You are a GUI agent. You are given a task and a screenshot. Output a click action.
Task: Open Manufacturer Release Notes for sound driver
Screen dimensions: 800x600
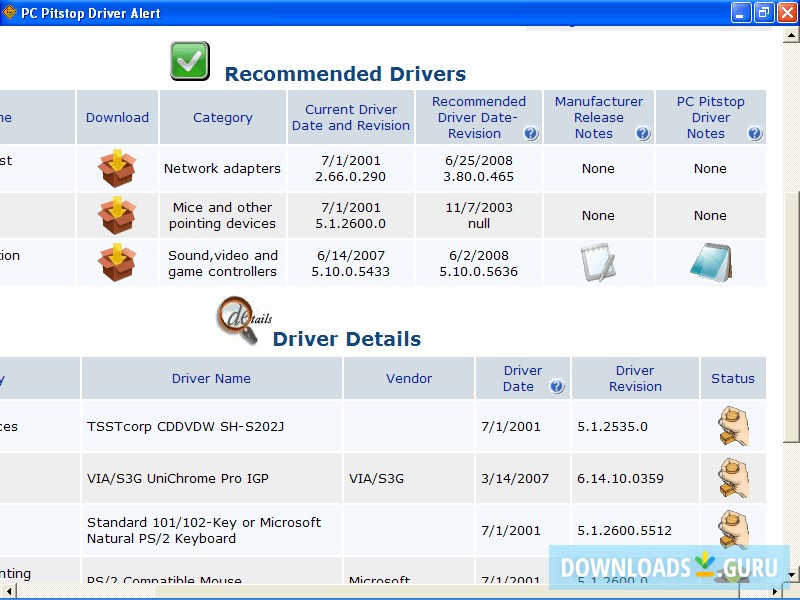(598, 263)
